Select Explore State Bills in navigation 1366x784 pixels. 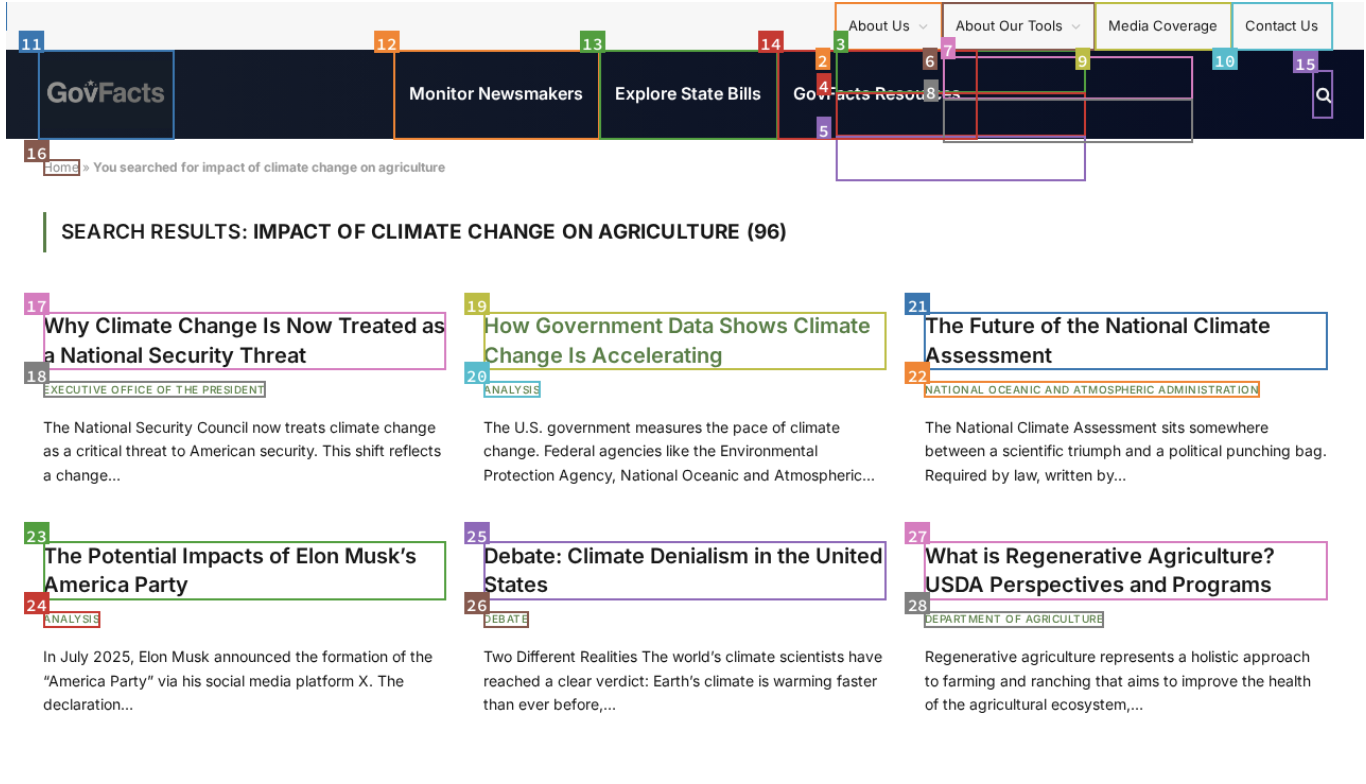click(688, 94)
